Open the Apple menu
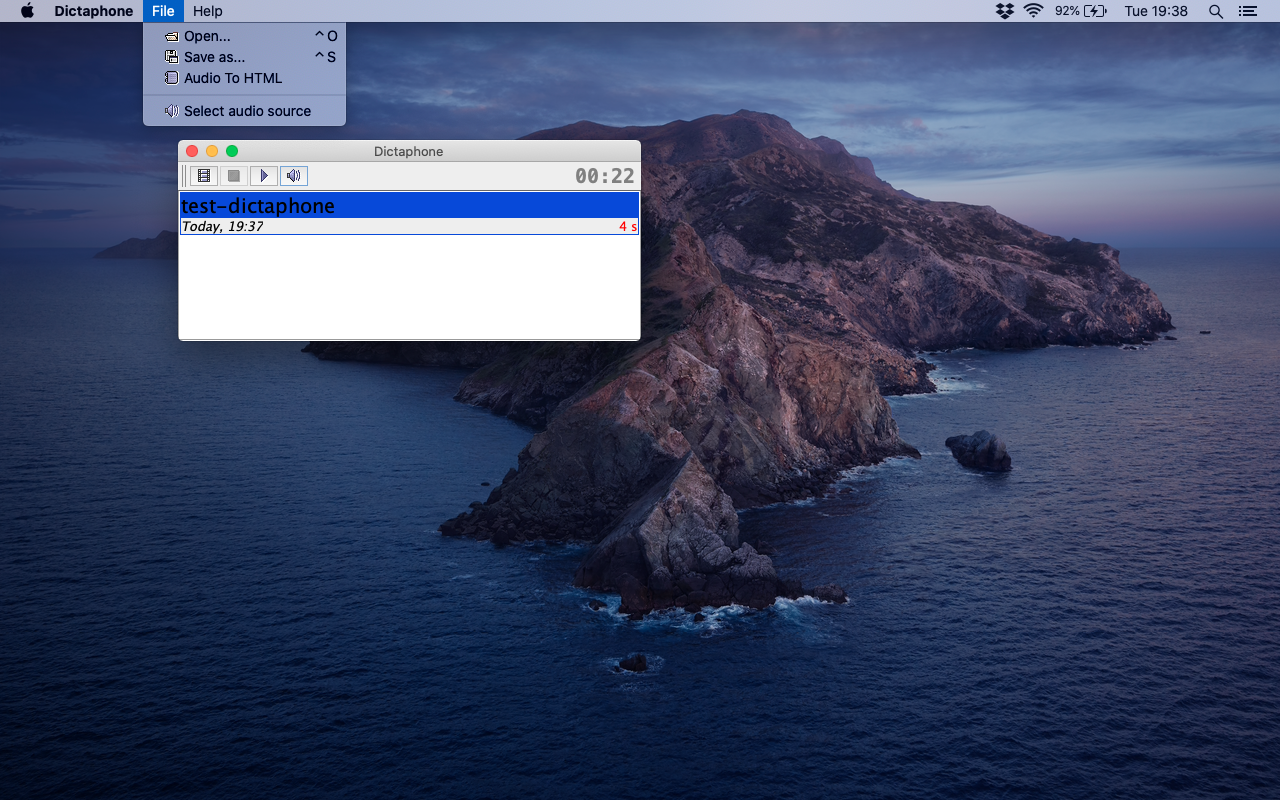1280x800 pixels. [27, 11]
